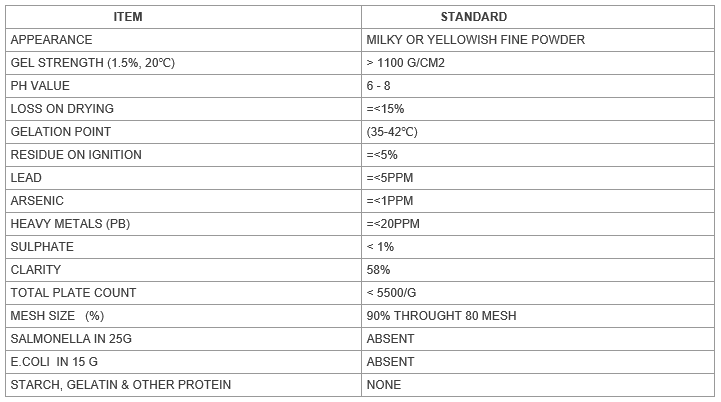Click the LOSS ON DRYING cell

click(62, 109)
